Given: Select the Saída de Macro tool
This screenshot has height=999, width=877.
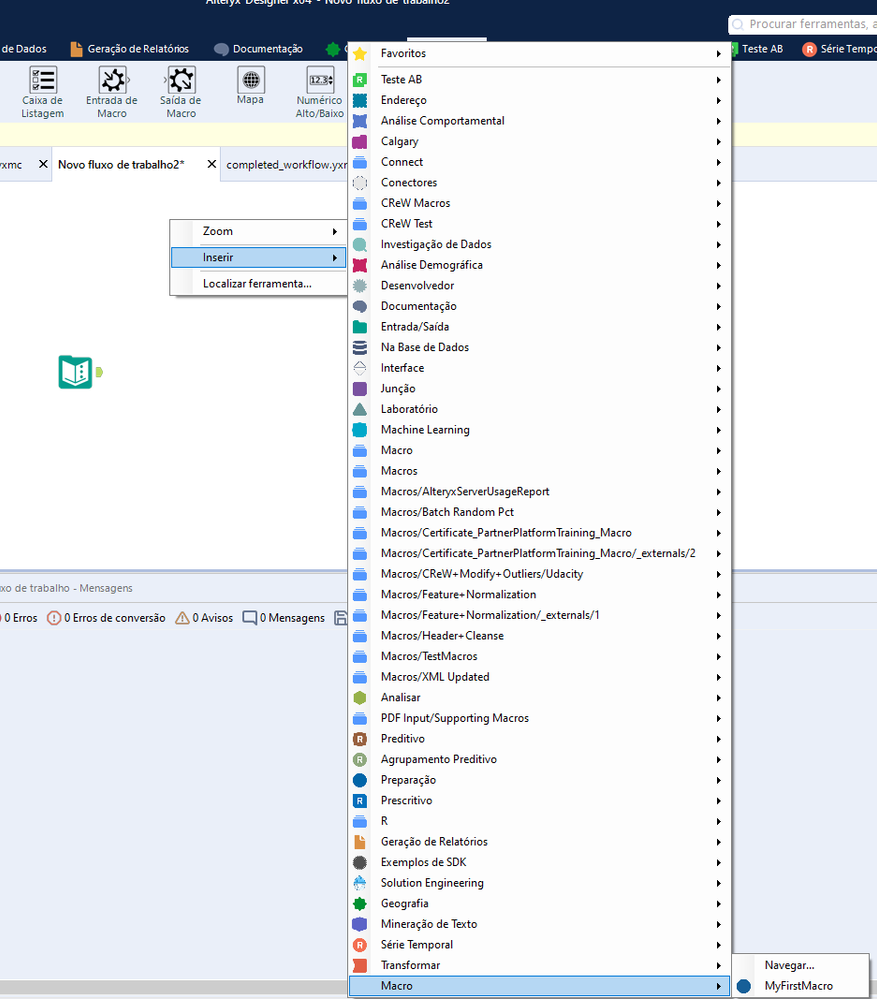Looking at the screenshot, I should 181,92.
